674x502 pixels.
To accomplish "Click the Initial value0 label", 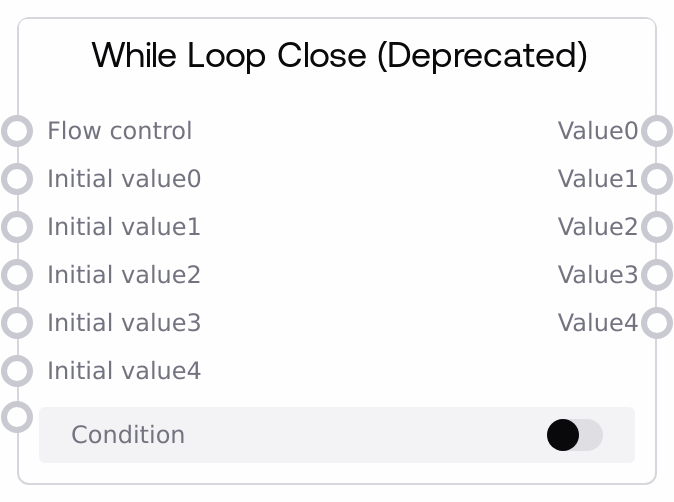I will tap(124, 179).
